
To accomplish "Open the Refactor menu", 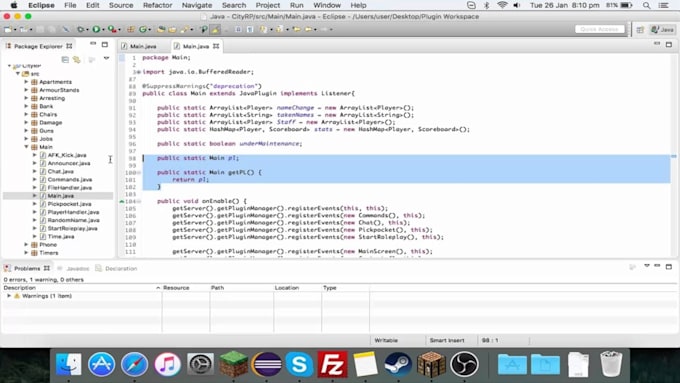I will coord(157,5).
